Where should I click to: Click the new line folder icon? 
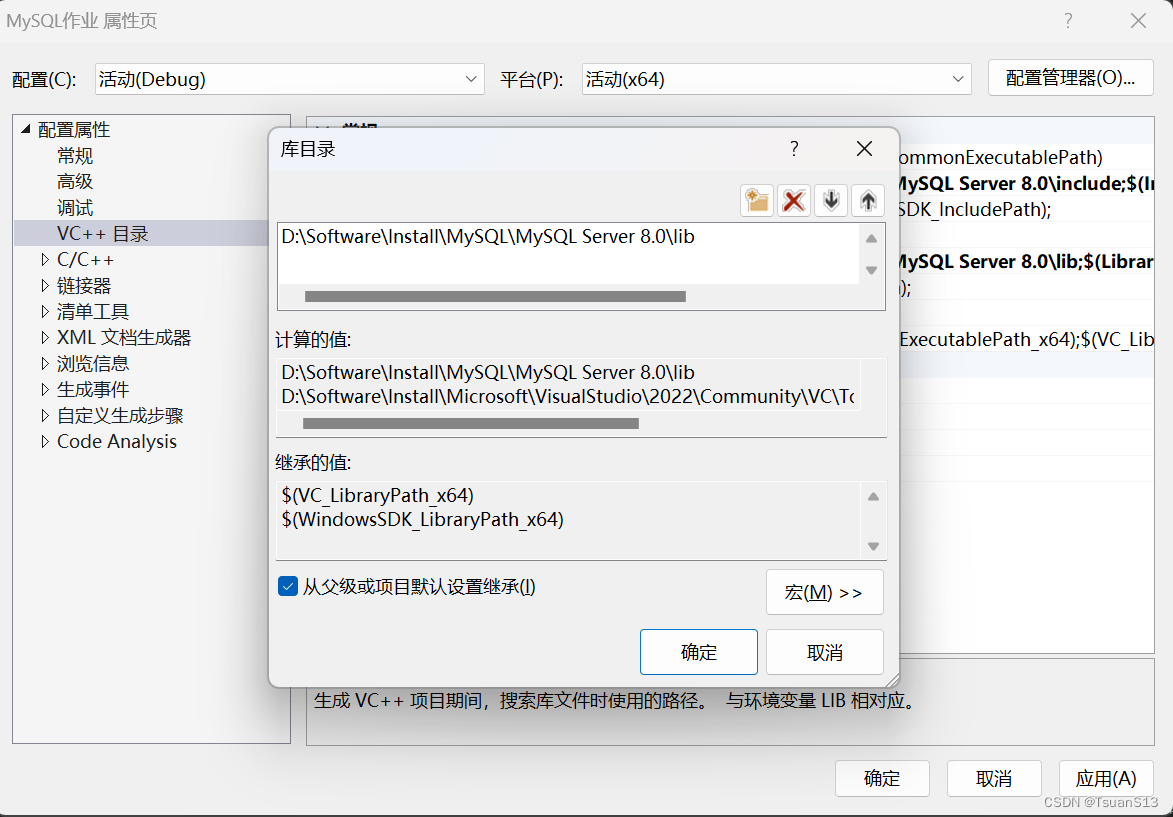pos(756,201)
